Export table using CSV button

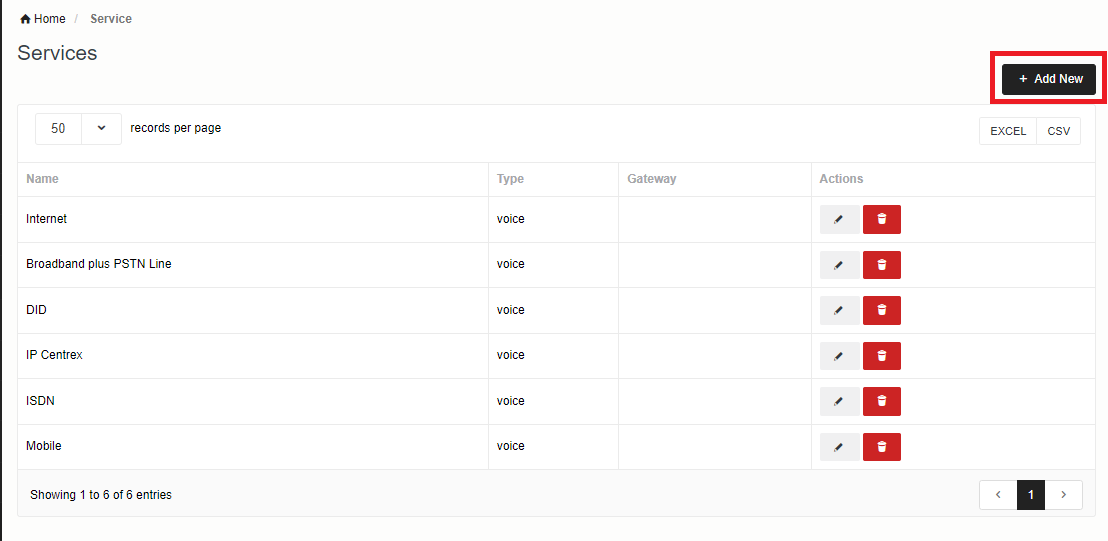1058,131
